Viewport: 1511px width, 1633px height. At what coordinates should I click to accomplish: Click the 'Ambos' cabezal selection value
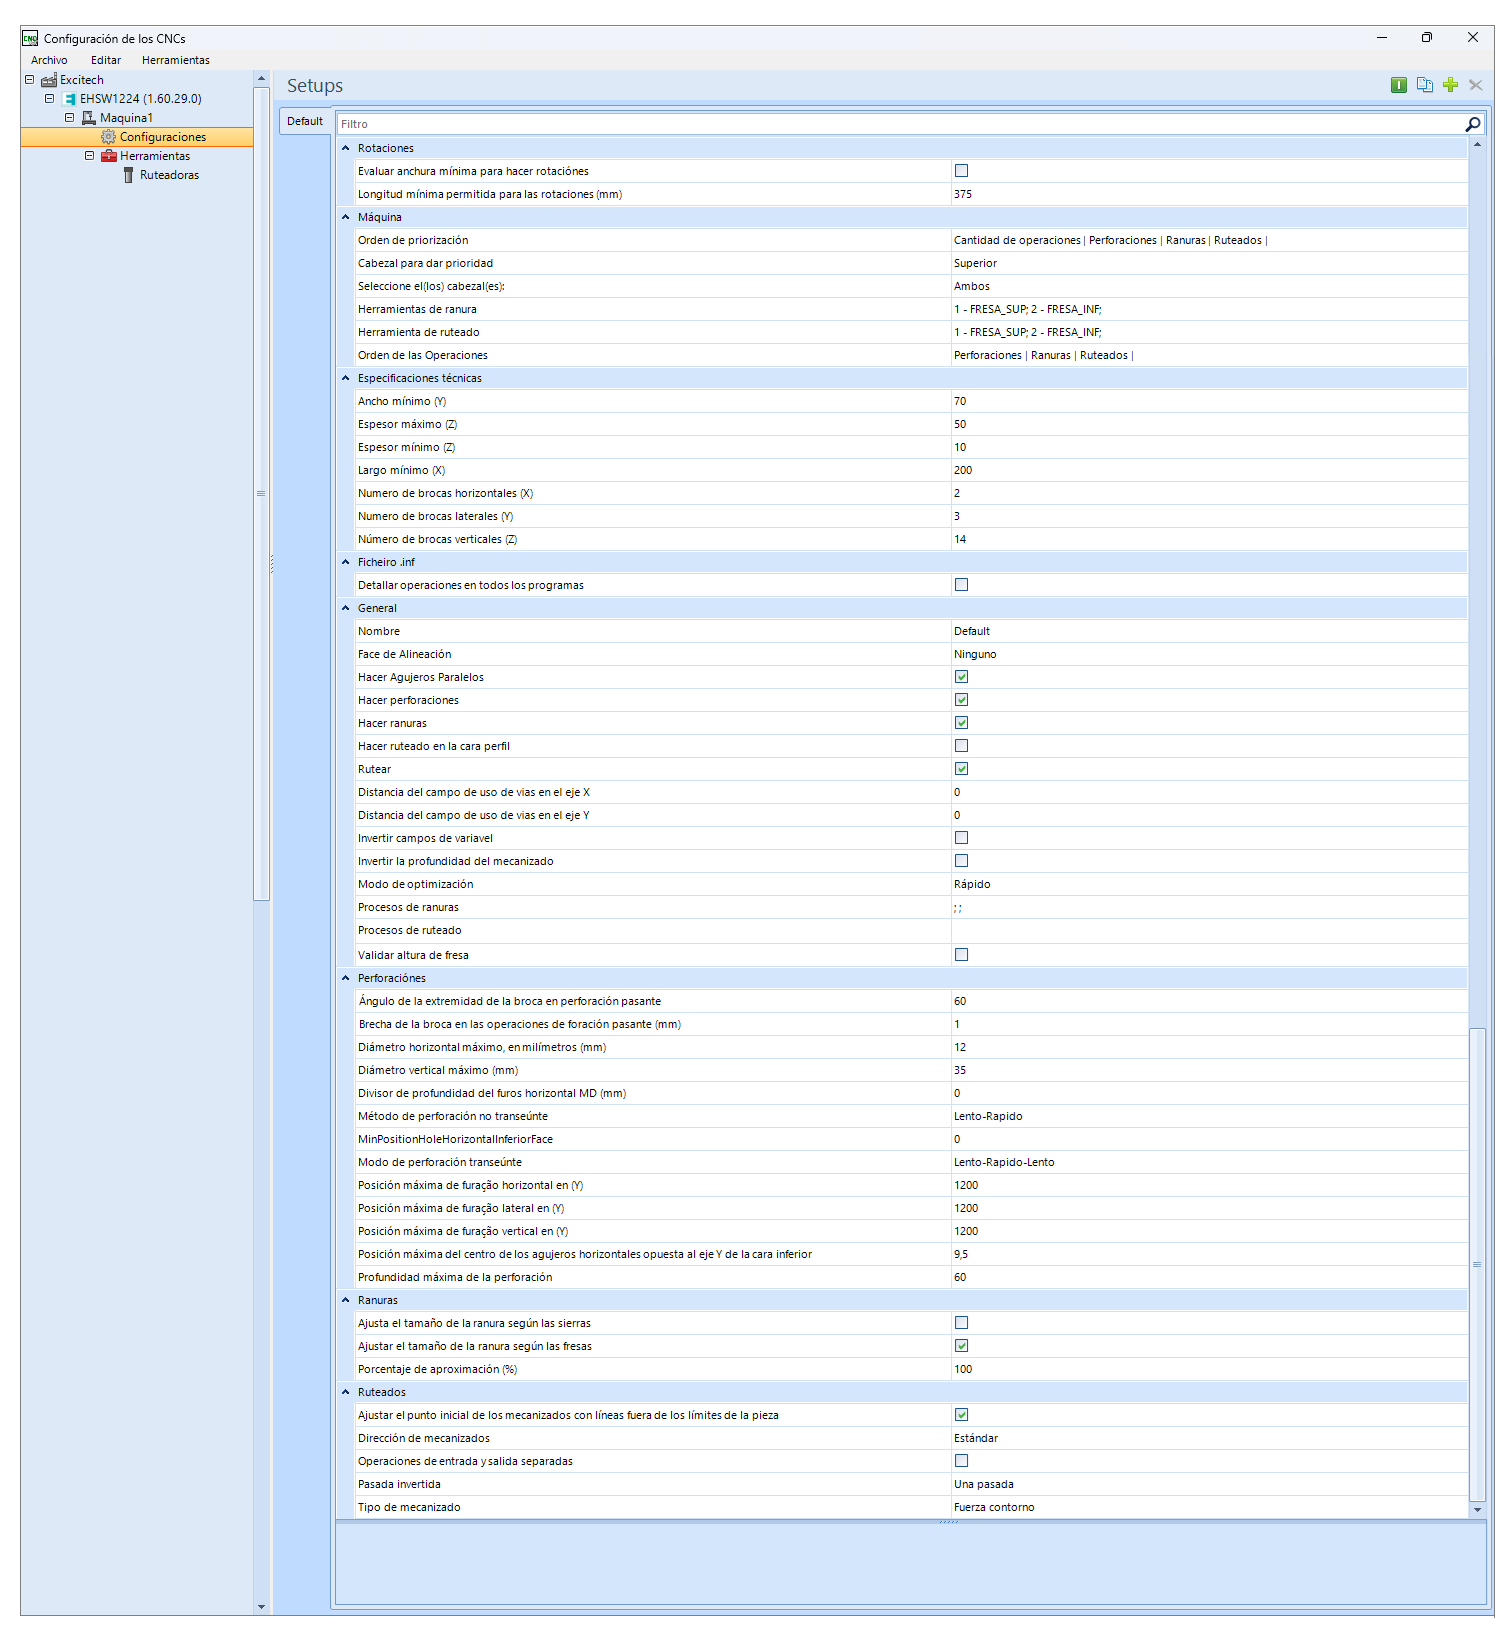tap(972, 286)
